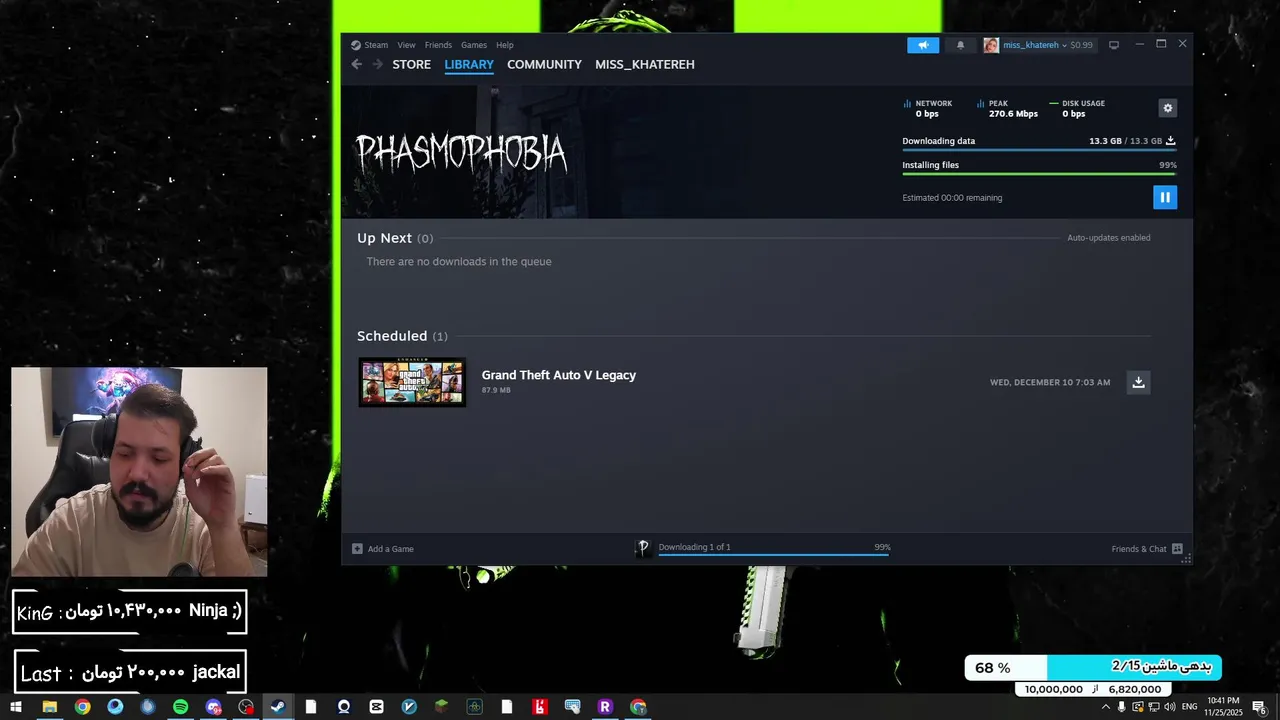The height and width of the screenshot is (720, 1280).
Task: Click Steam taskbar icon
Action: pos(278,707)
